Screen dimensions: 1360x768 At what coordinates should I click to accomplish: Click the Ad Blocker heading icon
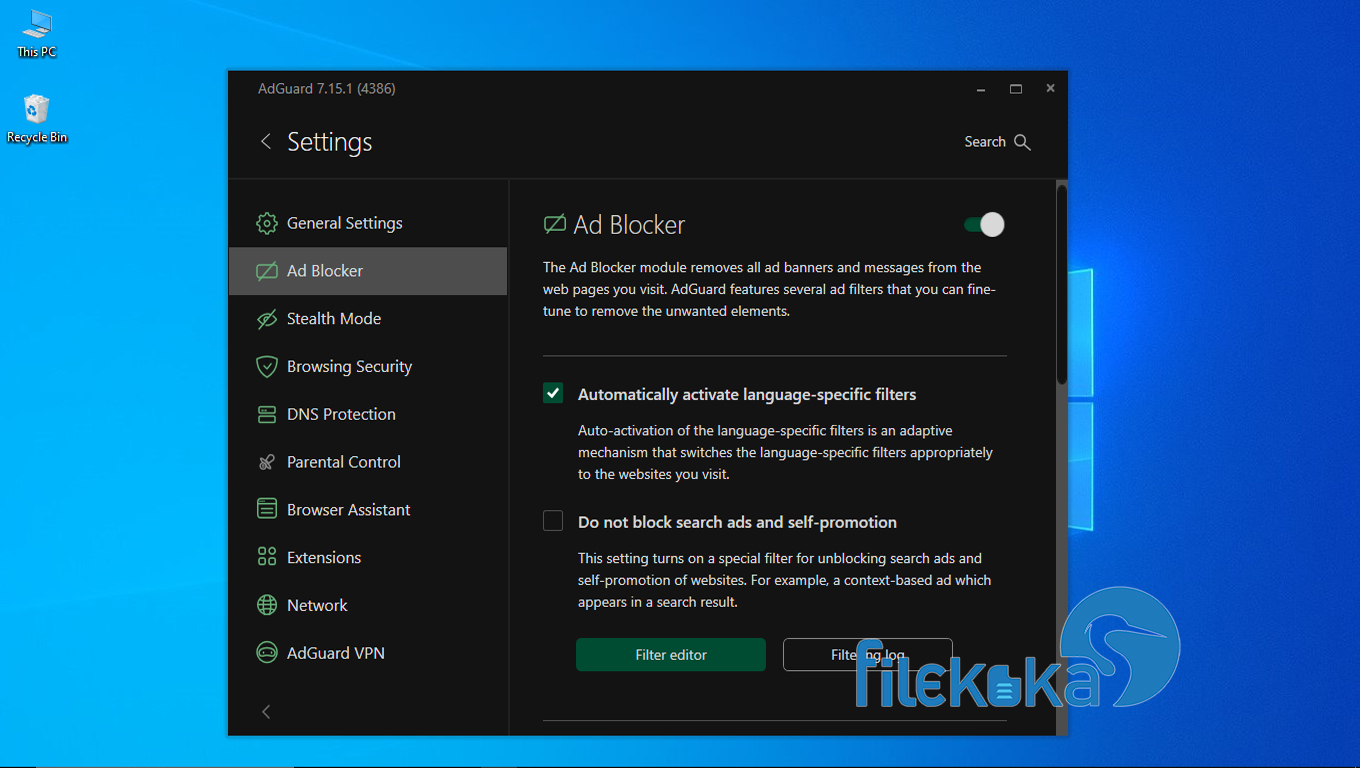[x=554, y=224]
